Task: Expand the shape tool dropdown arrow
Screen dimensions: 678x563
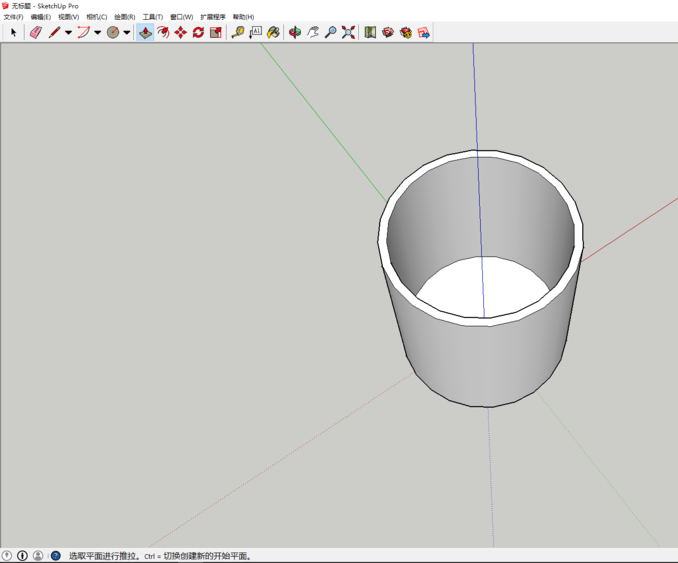Action: click(x=127, y=32)
